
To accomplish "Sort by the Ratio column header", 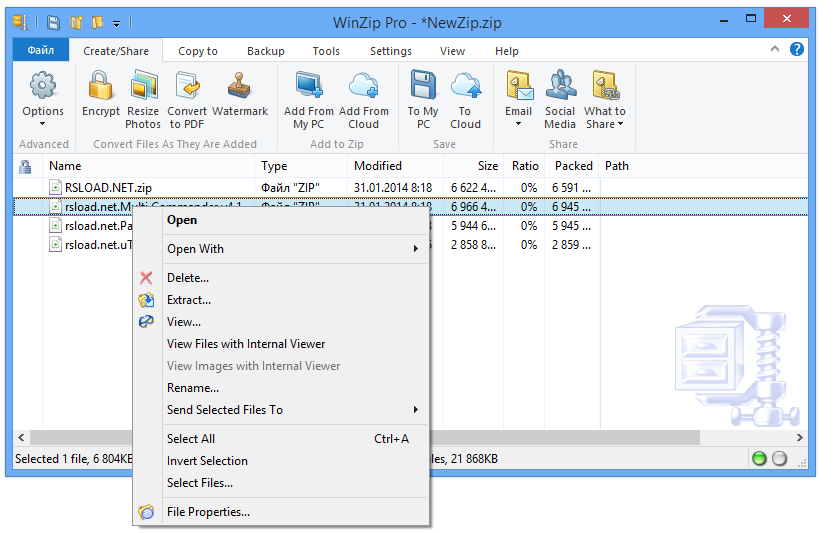I will 524,166.
